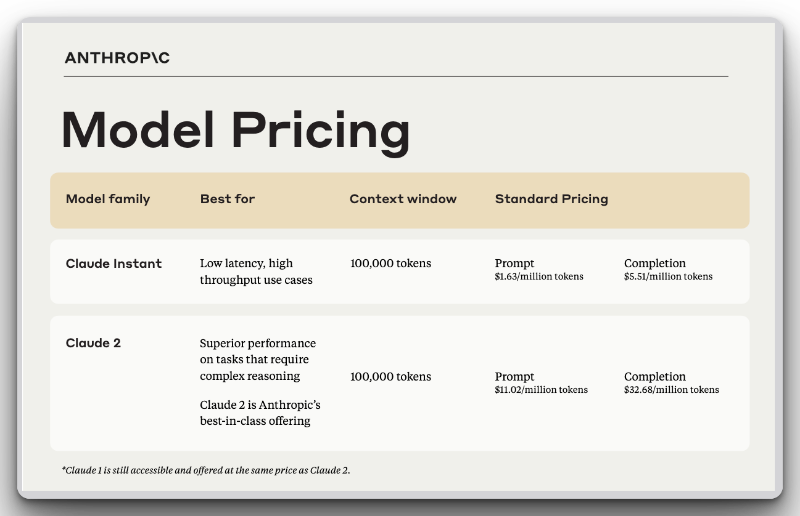This screenshot has height=516, width=800.
Task: Select the Model family column header
Action: pyautogui.click(x=108, y=199)
